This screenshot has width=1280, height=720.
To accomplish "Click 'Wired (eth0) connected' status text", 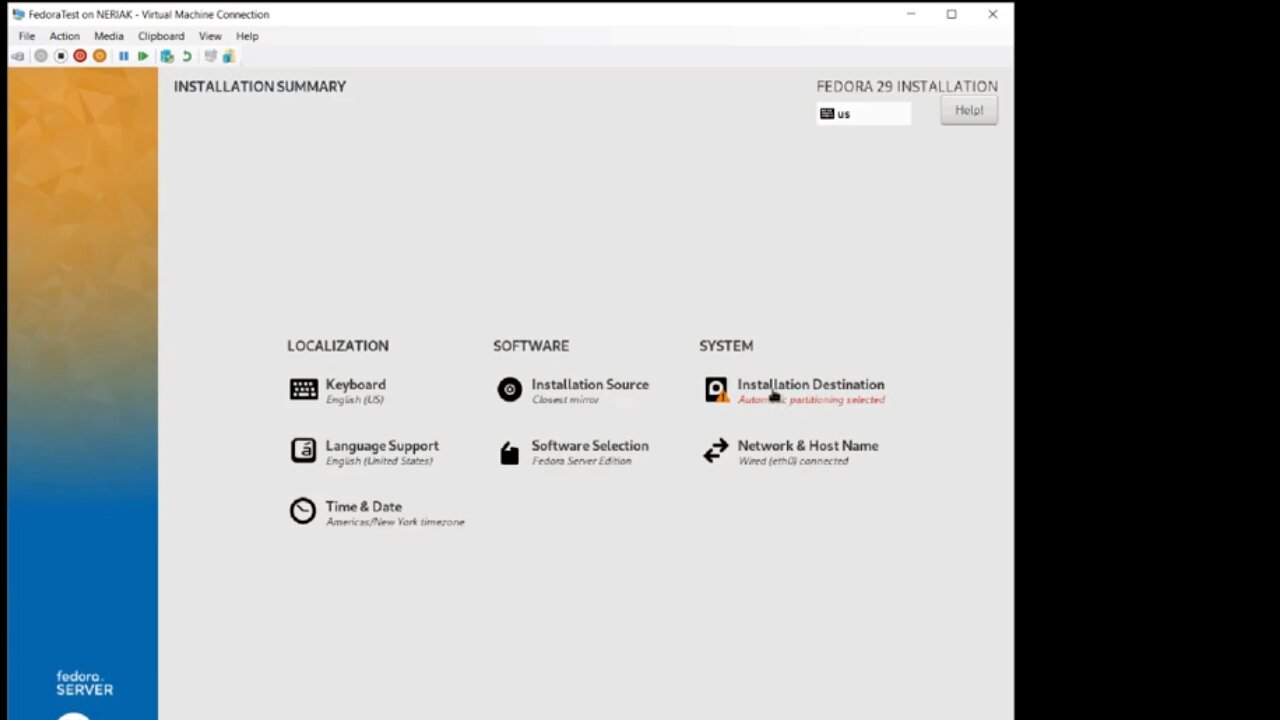I will [793, 461].
